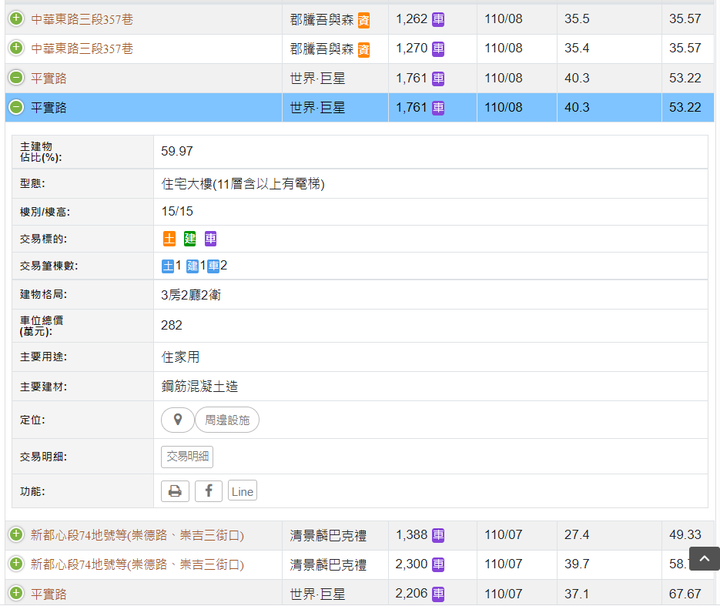Viewport: 720px width, 606px height.
Task: Jump back to top arrow button
Action: click(704, 558)
